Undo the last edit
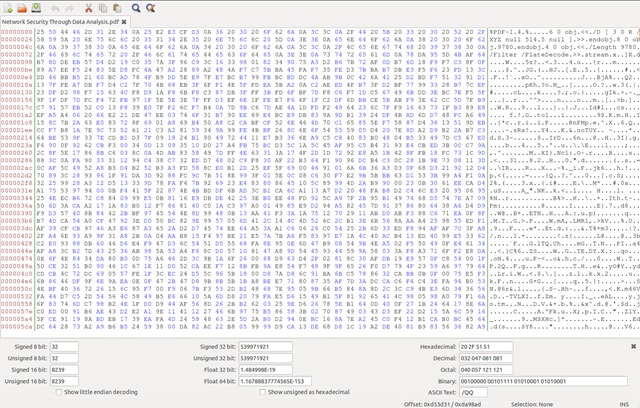The image size is (640, 408). click(x=56, y=8)
